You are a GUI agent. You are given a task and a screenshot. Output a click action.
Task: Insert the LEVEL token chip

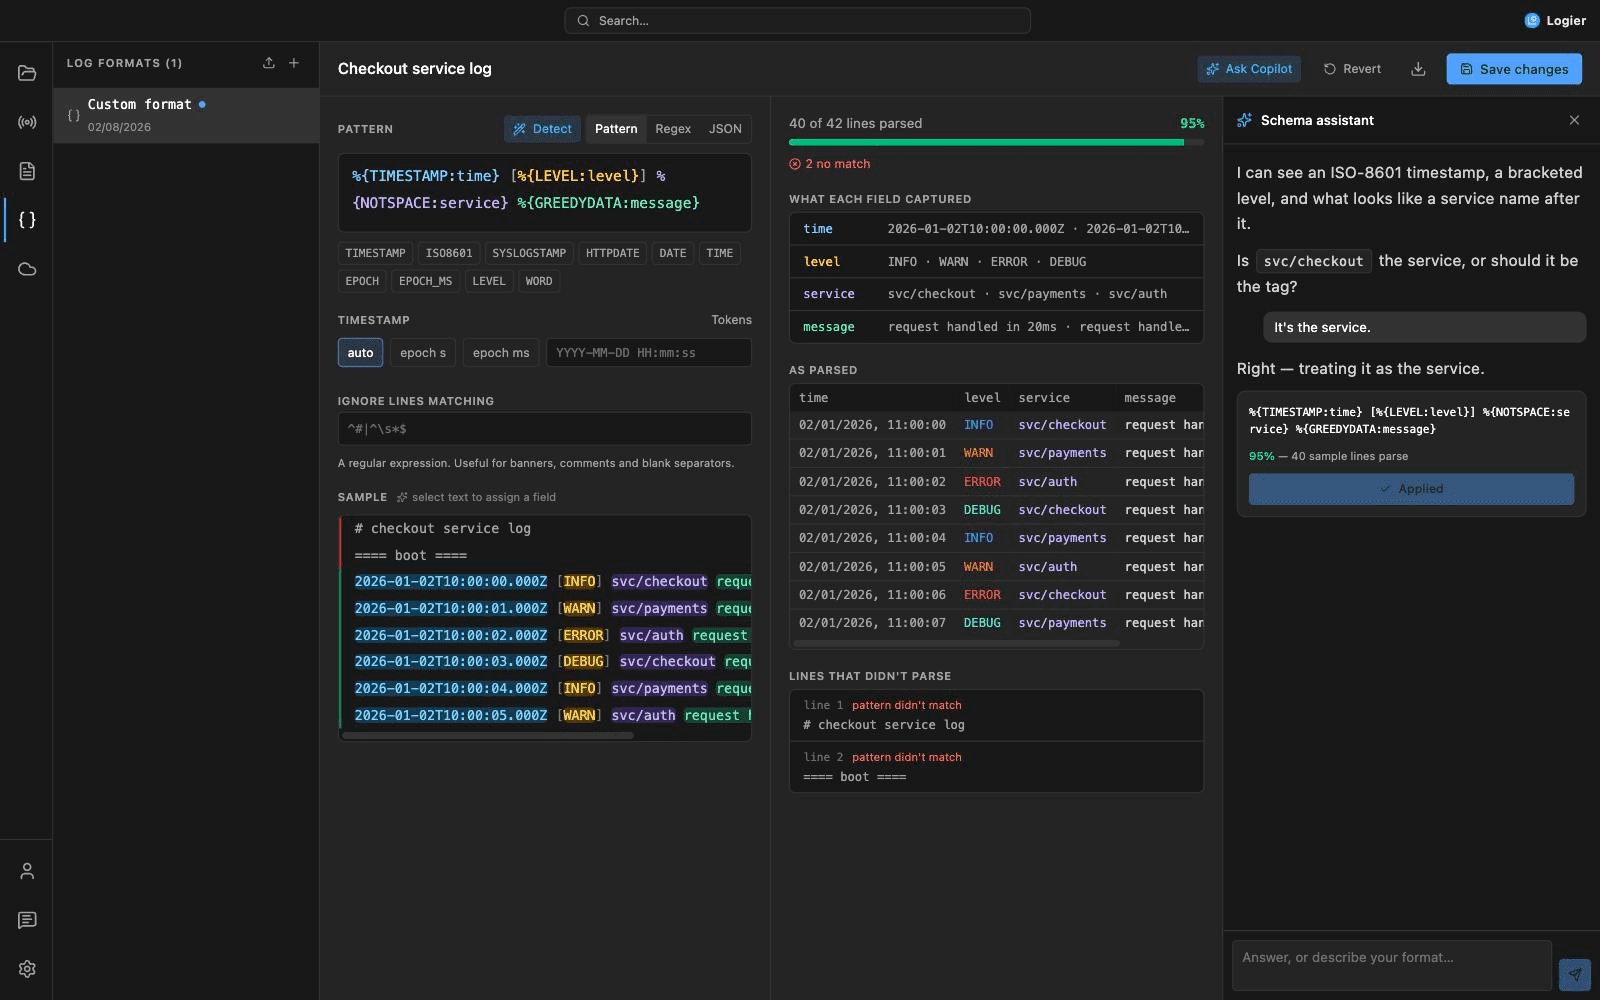(x=489, y=281)
